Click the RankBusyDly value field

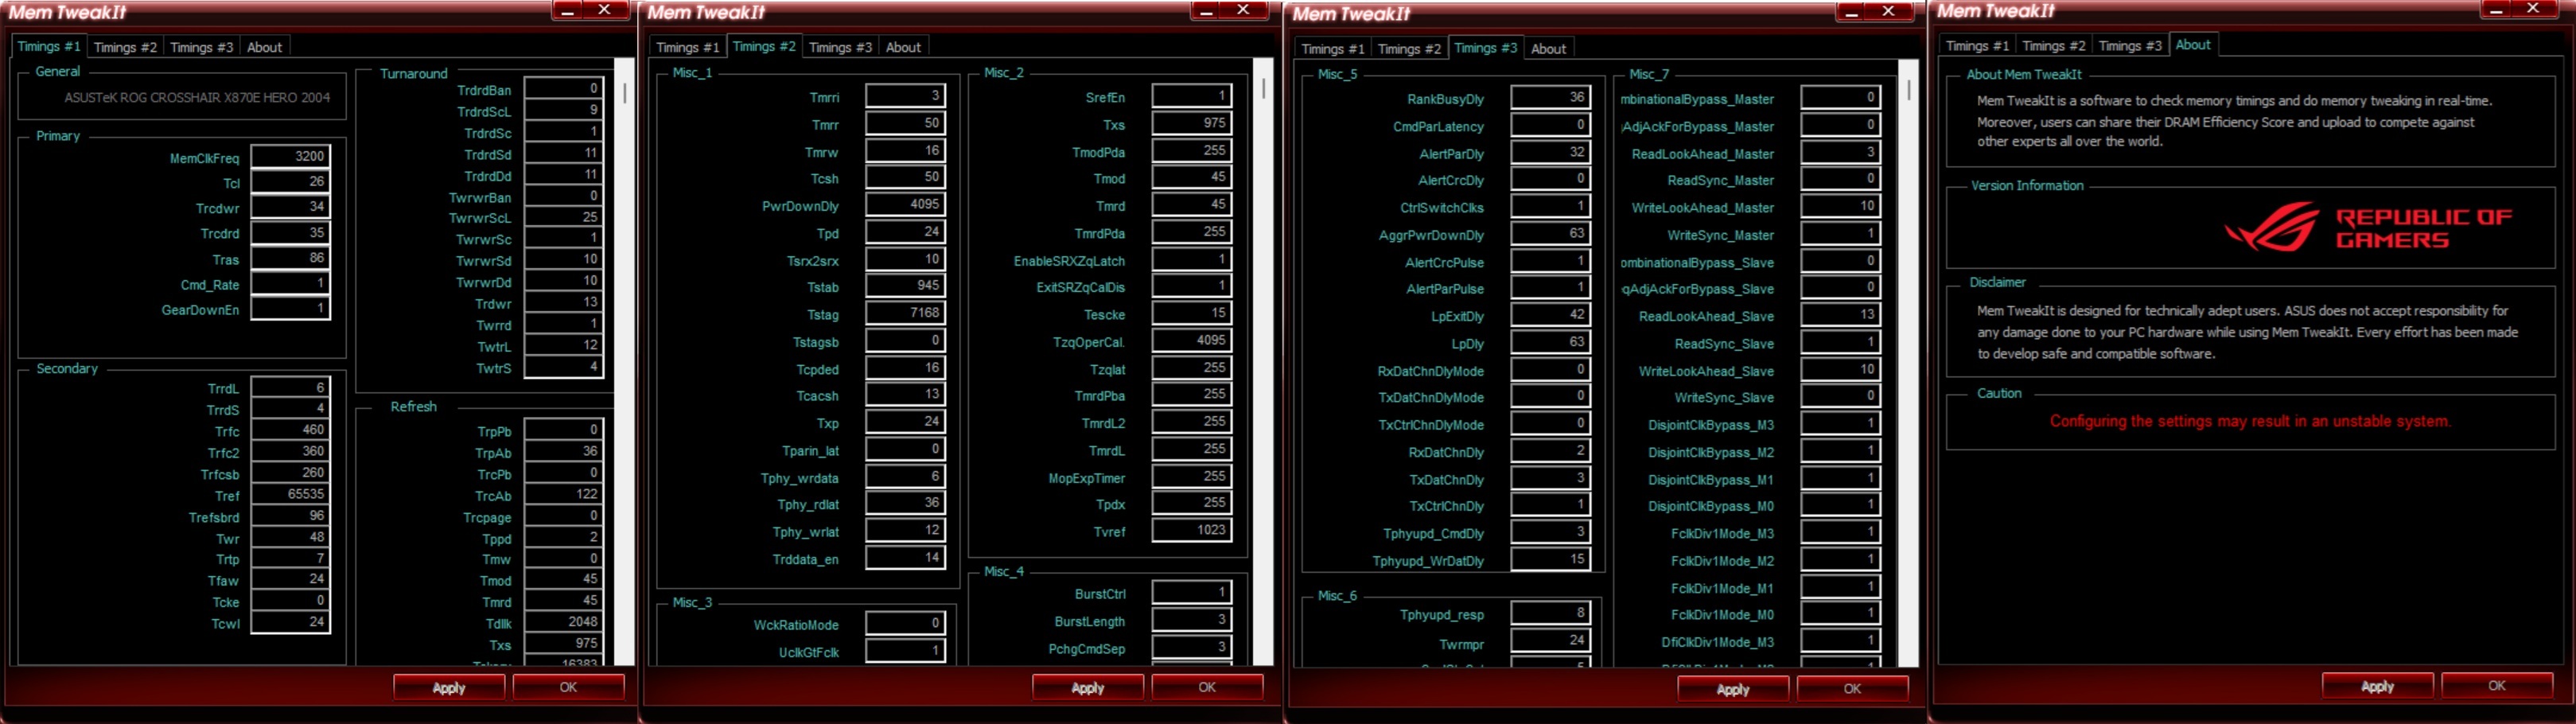(1550, 98)
